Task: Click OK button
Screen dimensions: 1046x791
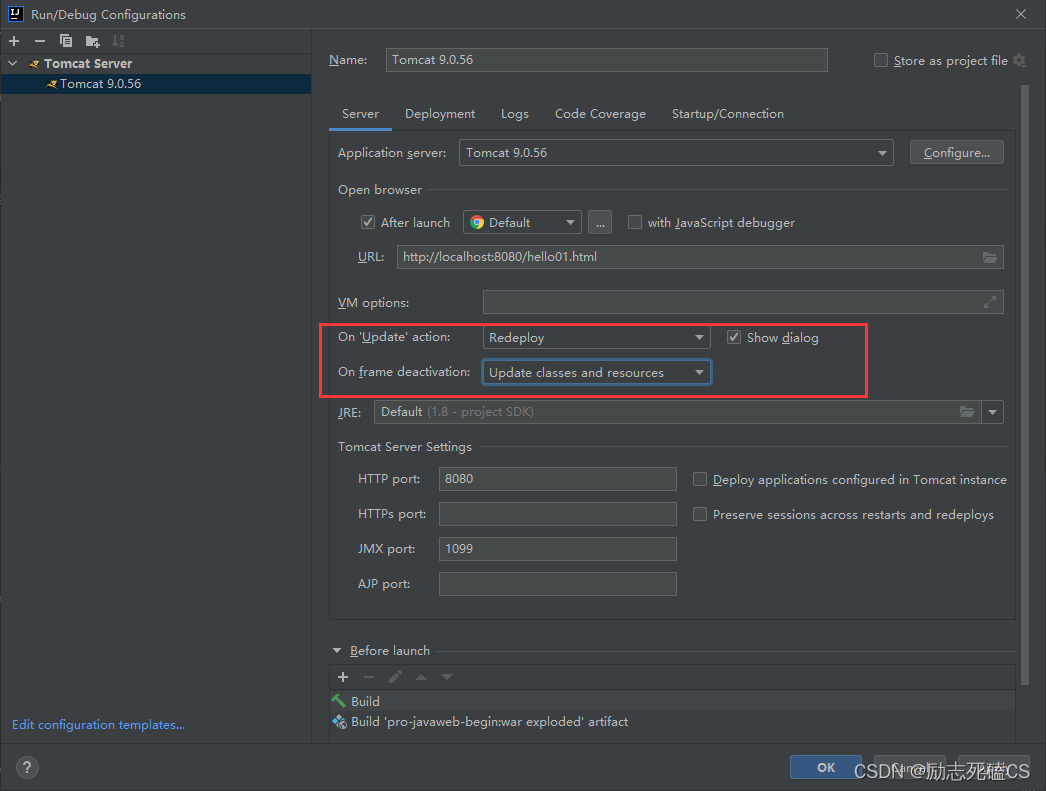Action: (826, 767)
